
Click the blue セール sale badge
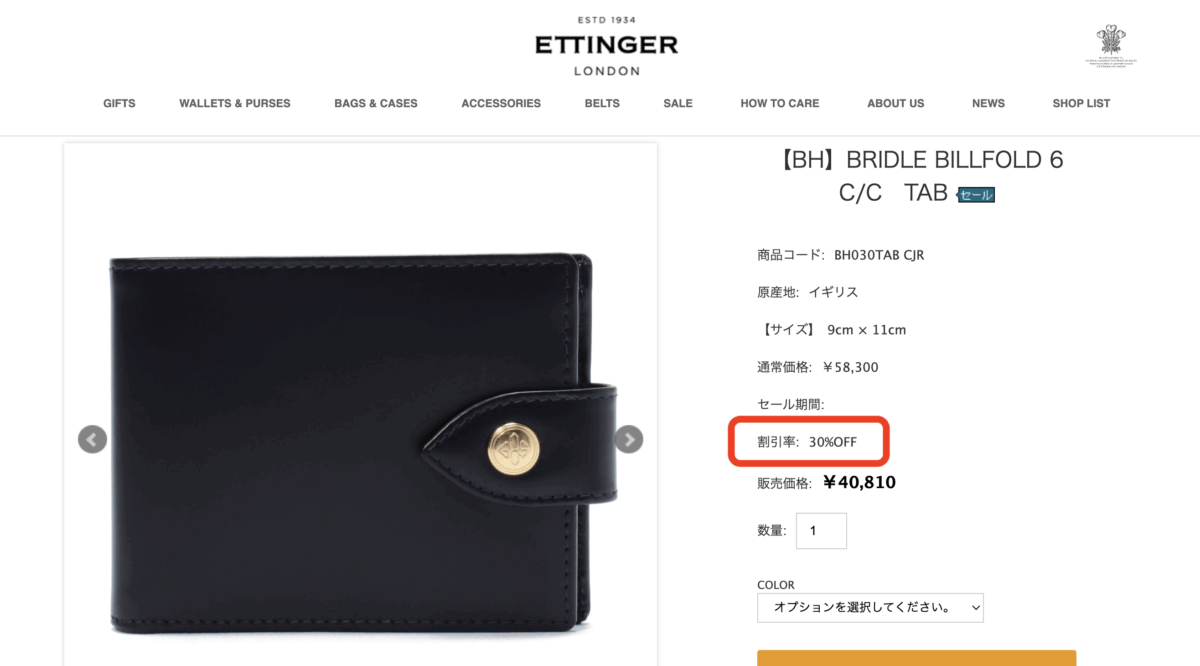[x=976, y=195]
